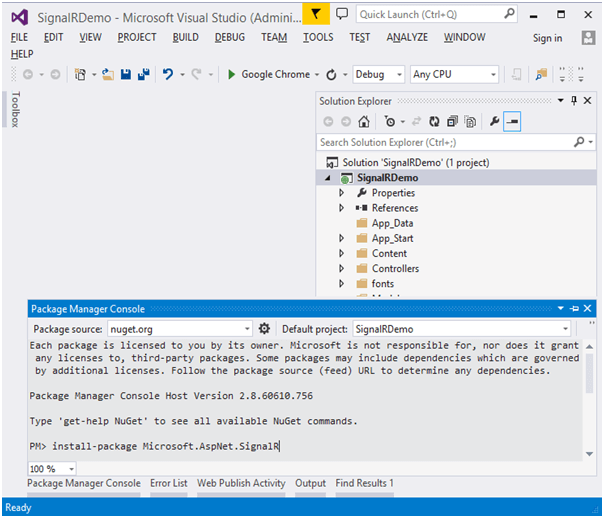The image size is (604, 518).
Task: Switch to the Error List tab
Action: [x=169, y=483]
